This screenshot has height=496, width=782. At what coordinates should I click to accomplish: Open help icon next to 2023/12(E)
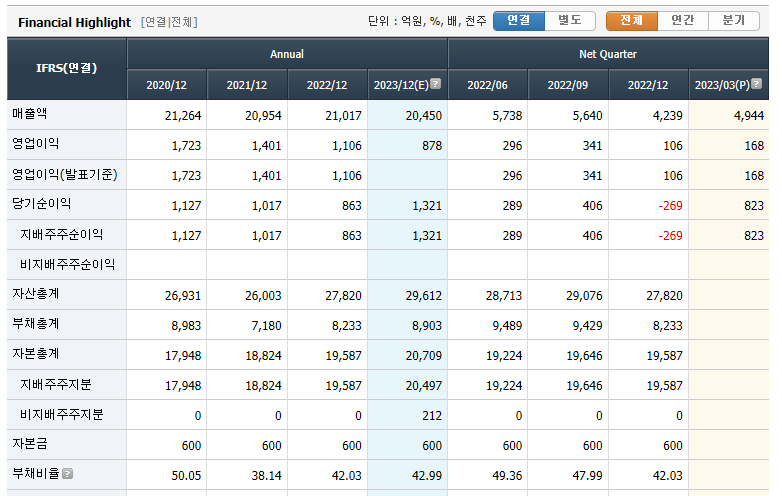[x=435, y=84]
